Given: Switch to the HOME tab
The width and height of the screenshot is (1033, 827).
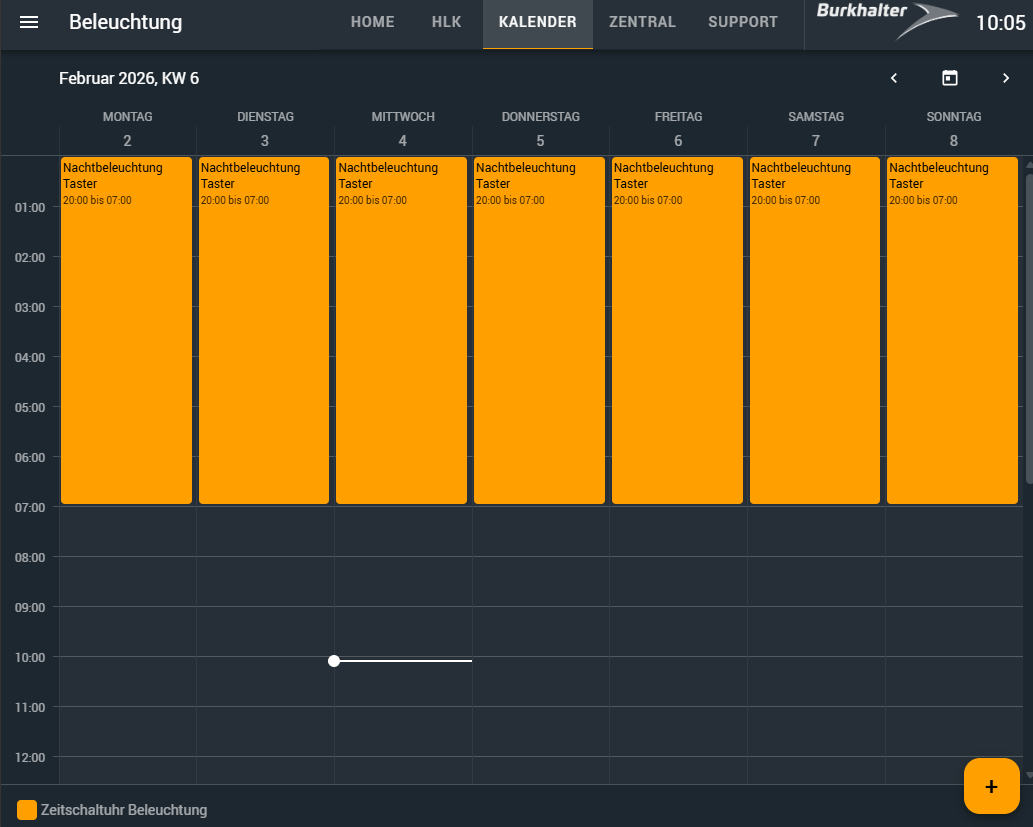Looking at the screenshot, I should click(x=372, y=22).
